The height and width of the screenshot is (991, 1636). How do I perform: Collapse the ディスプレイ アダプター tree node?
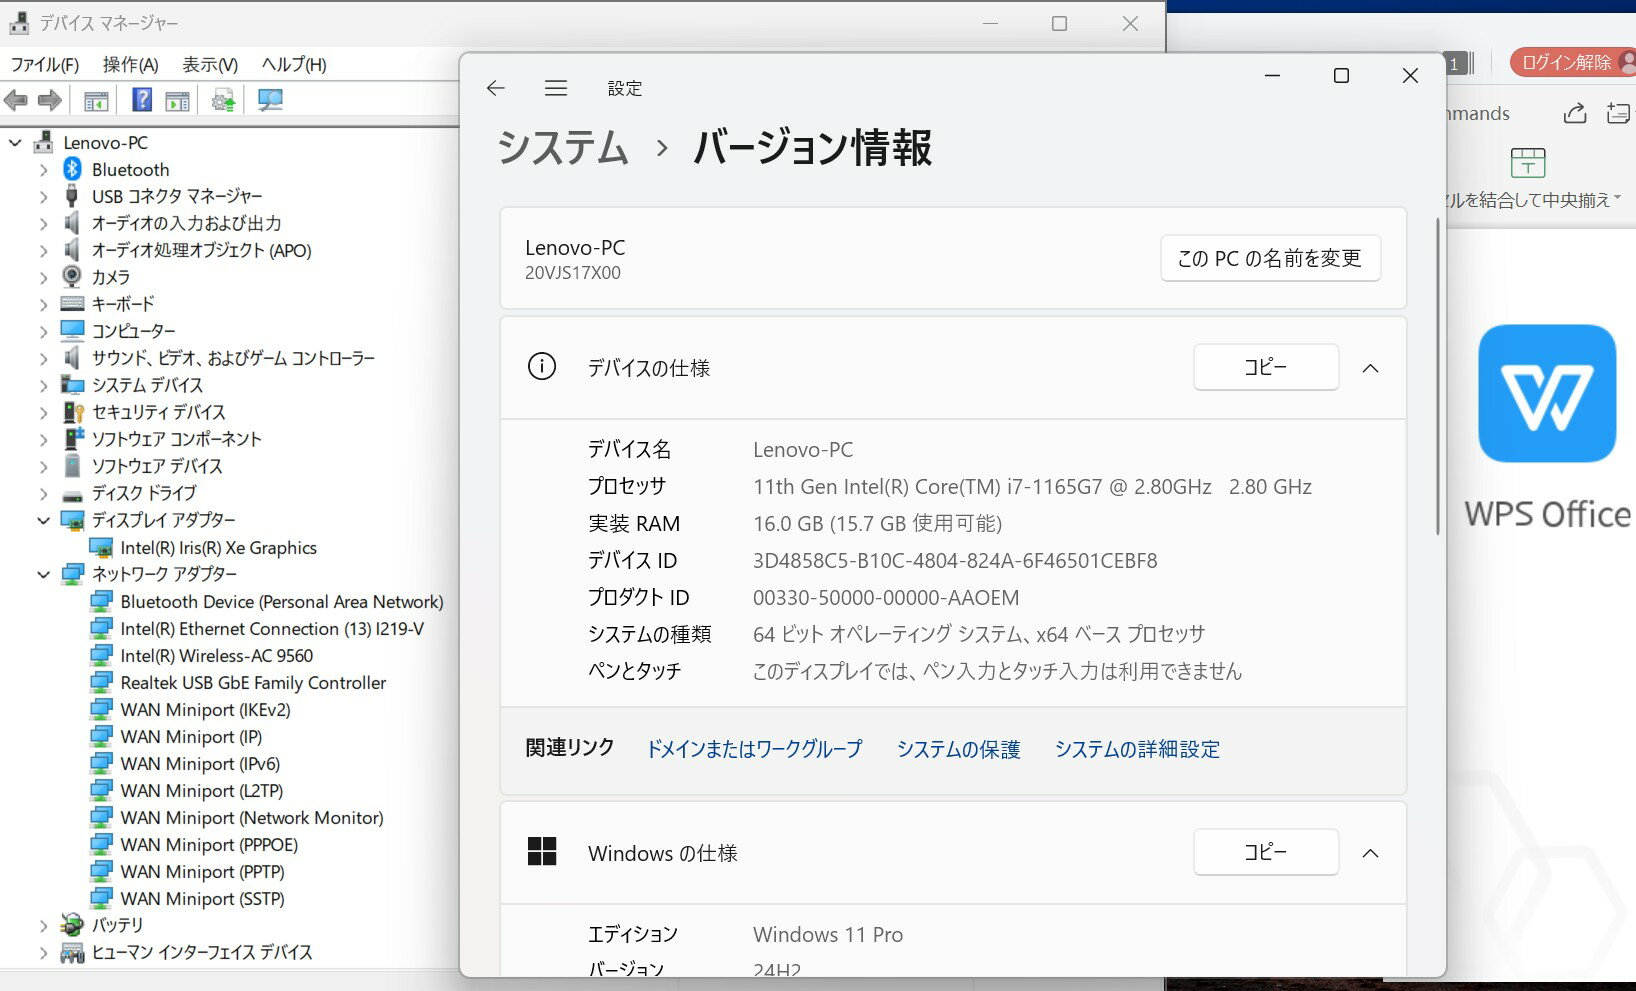coord(43,520)
